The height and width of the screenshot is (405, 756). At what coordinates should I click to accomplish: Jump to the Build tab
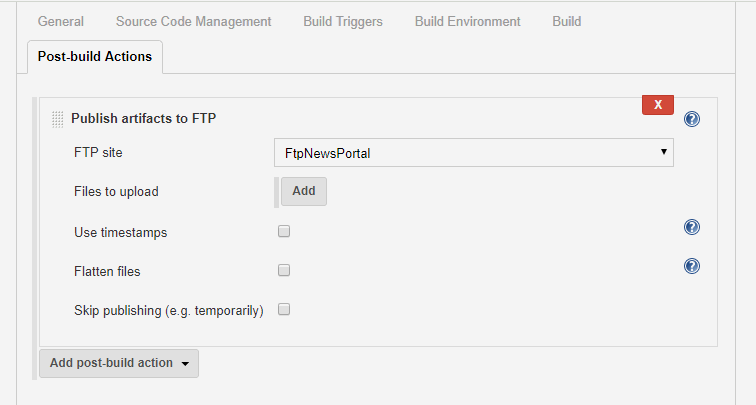pyautogui.click(x=566, y=21)
